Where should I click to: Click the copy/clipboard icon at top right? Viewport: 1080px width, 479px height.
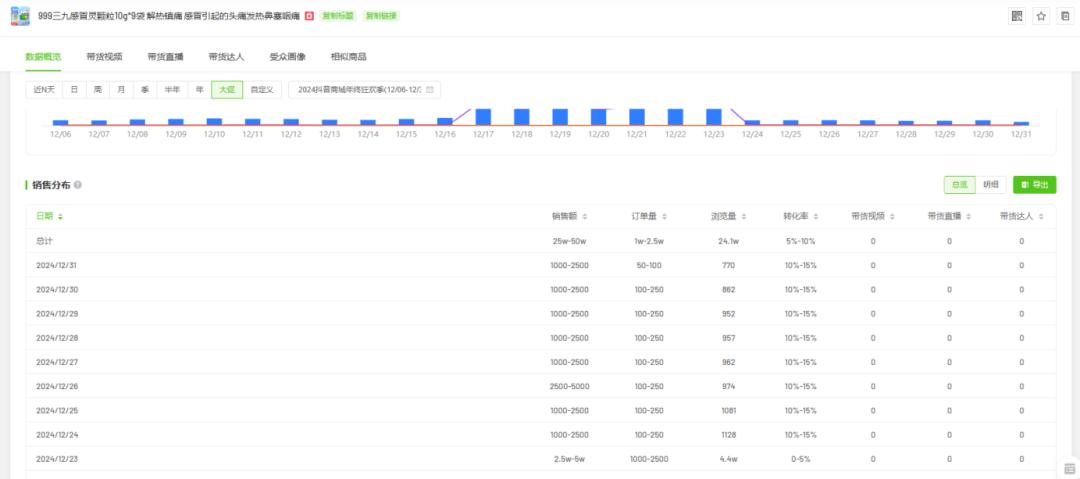[1066, 17]
